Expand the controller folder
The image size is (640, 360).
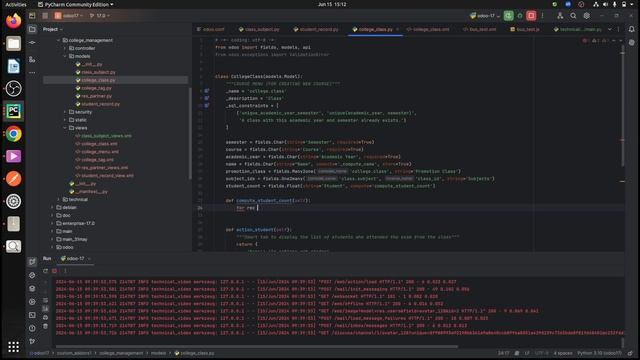[x=64, y=48]
